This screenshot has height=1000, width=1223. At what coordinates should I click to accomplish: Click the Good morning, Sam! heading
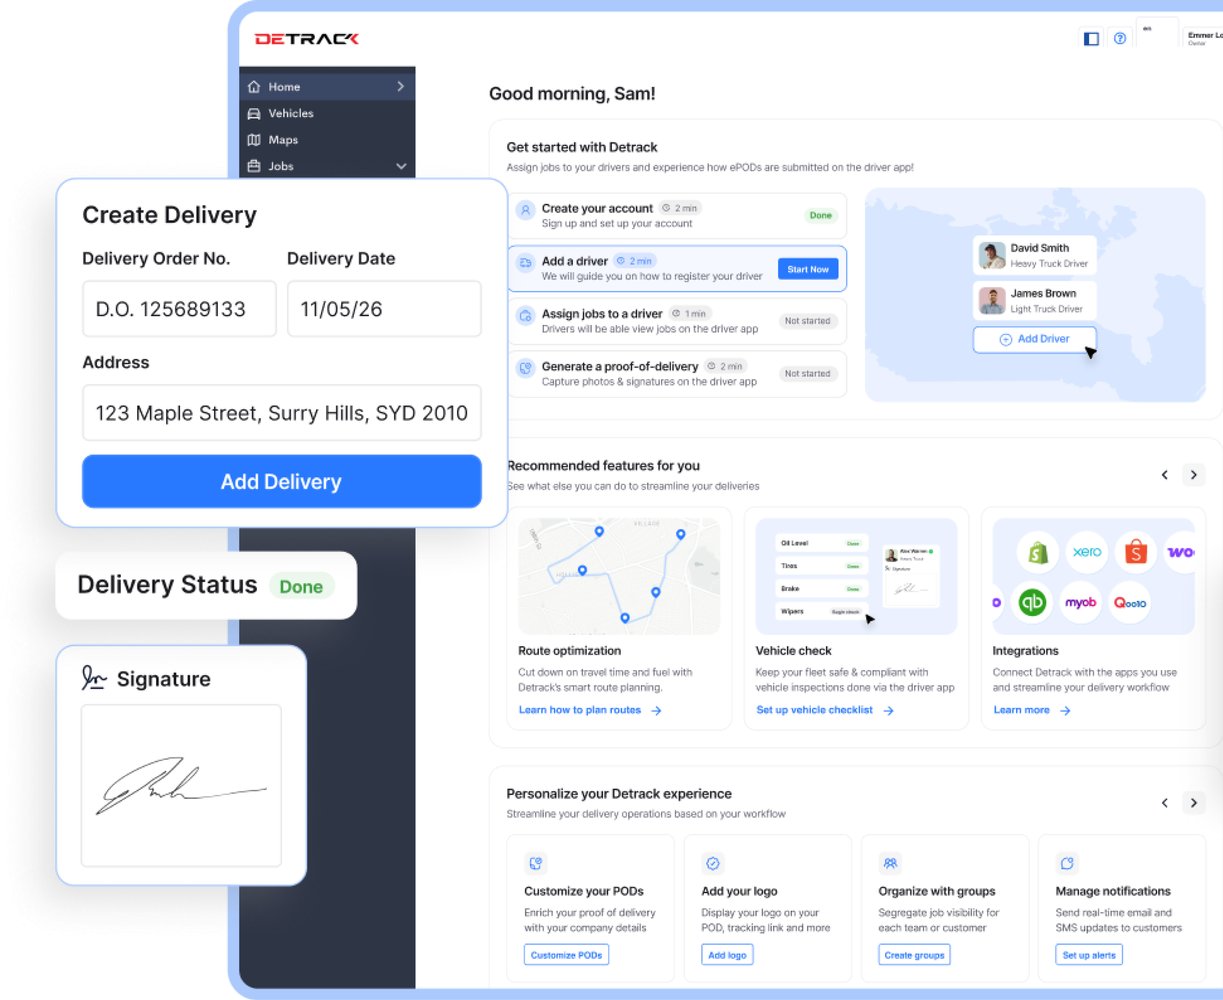click(x=572, y=94)
